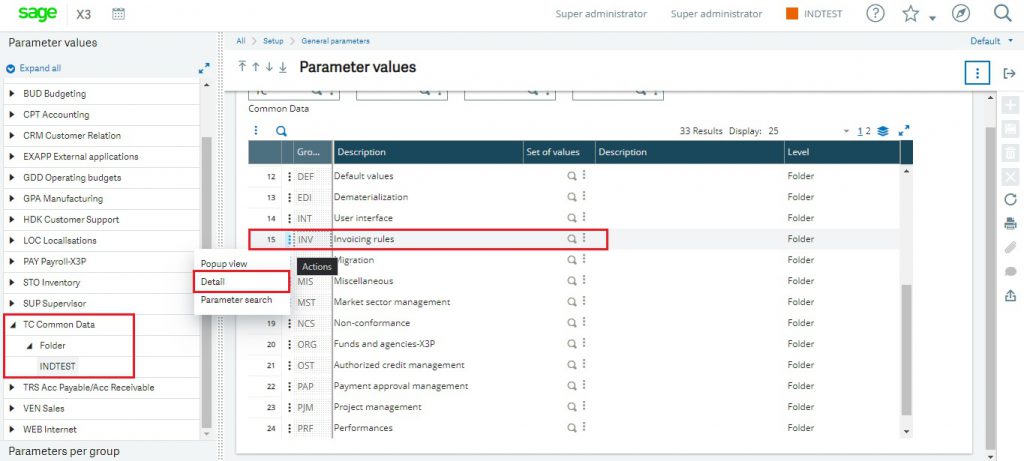Screen dimensions: 1024x461
Task: Click the grid search magnifier icon
Action: [x=281, y=131]
